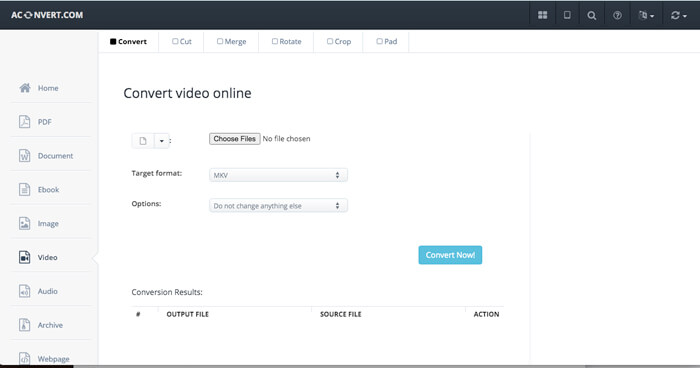This screenshot has width=700, height=368.
Task: Go to the Home page link
Action: pyautogui.click(x=48, y=88)
